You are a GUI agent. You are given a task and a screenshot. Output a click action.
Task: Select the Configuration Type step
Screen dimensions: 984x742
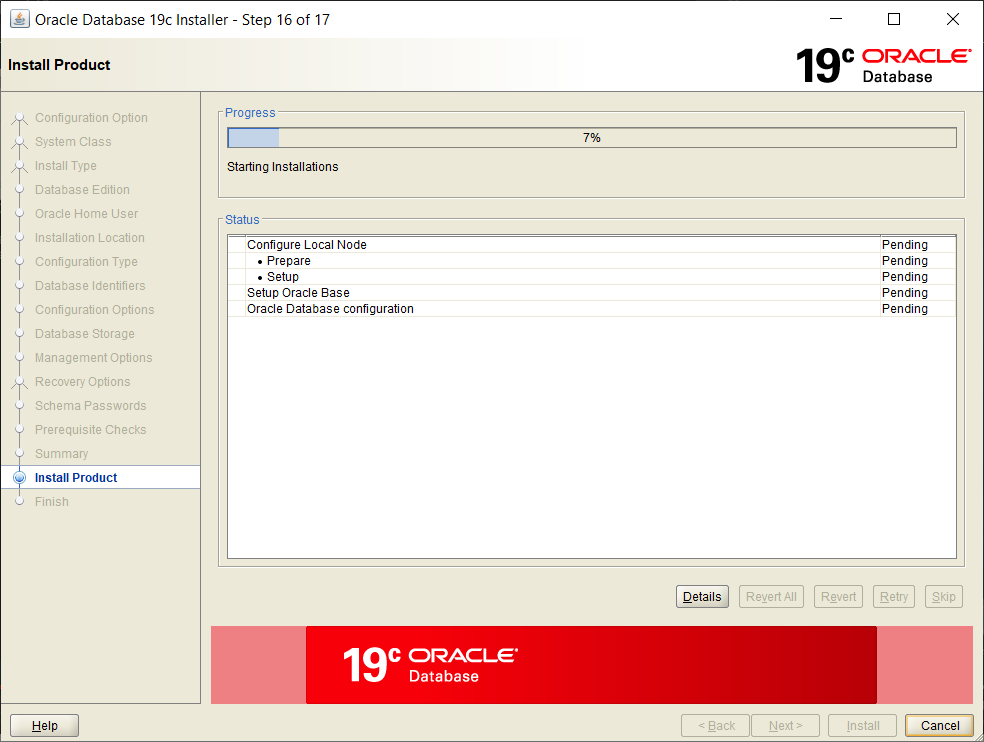86,262
